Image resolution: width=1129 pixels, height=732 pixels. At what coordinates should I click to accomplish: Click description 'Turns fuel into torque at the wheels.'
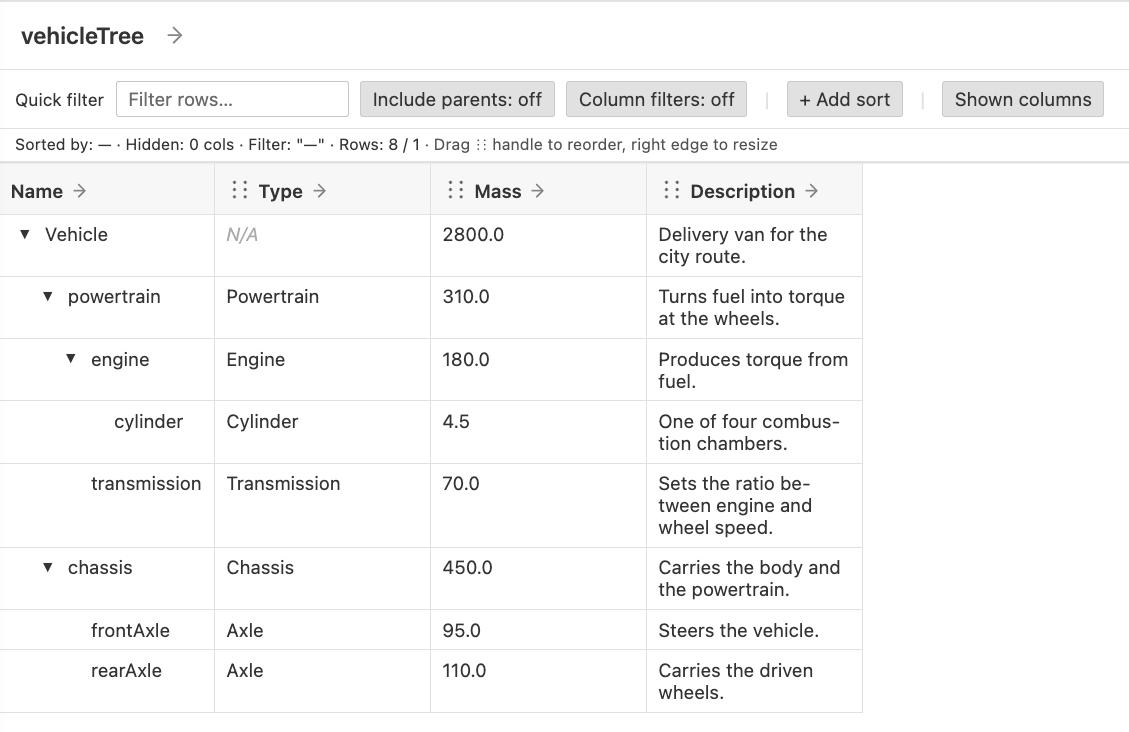coord(751,307)
